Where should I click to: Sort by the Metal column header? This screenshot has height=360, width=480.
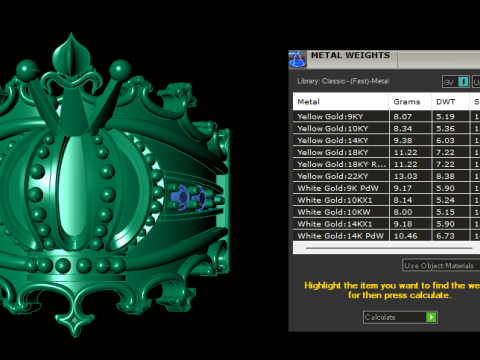point(340,102)
